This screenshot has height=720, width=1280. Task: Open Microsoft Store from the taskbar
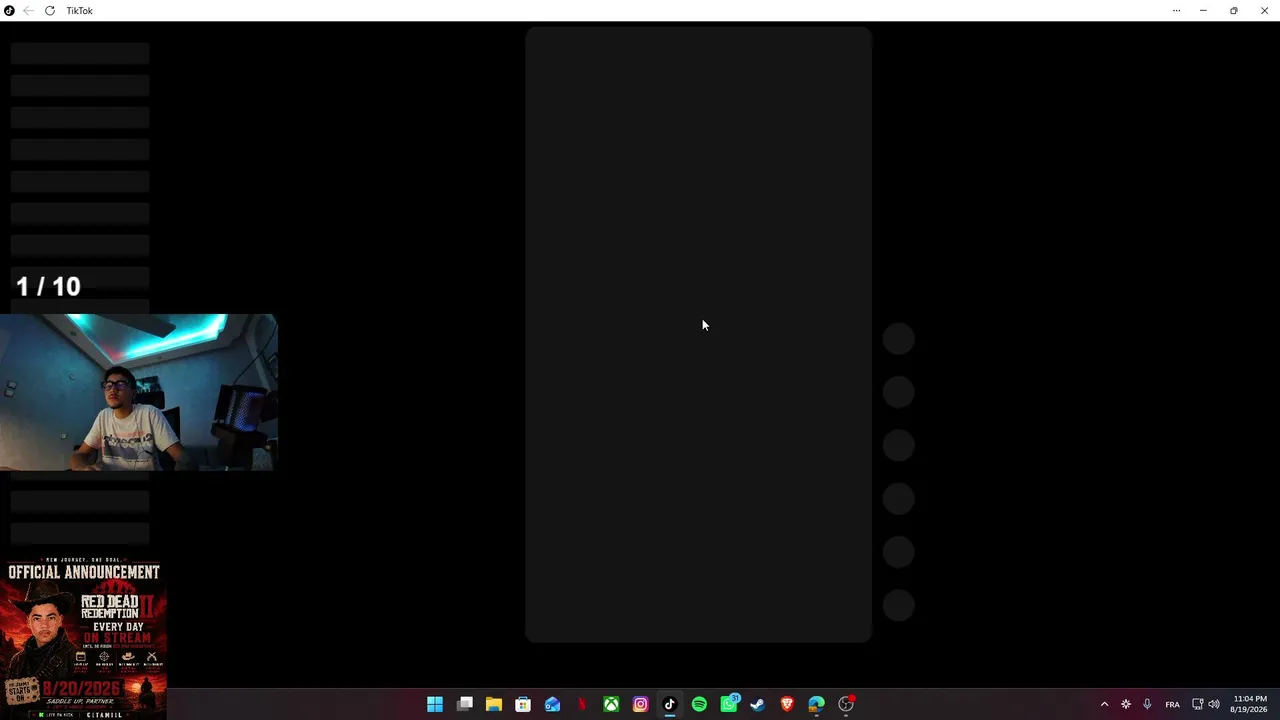point(523,704)
